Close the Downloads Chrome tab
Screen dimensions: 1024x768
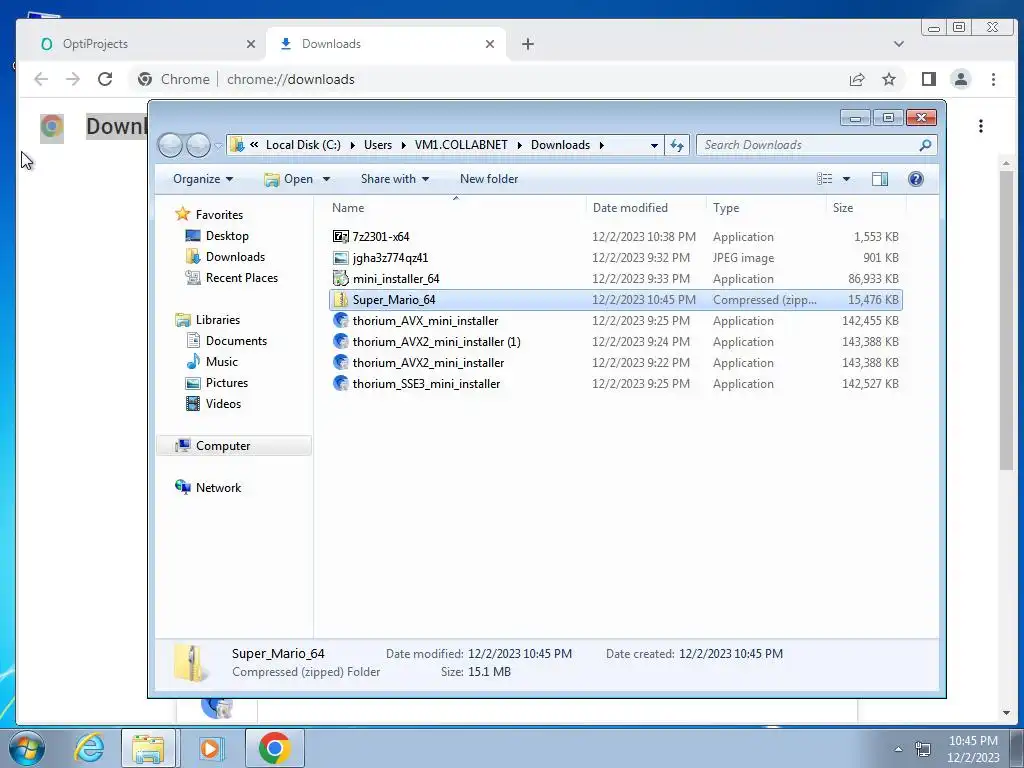coord(490,44)
